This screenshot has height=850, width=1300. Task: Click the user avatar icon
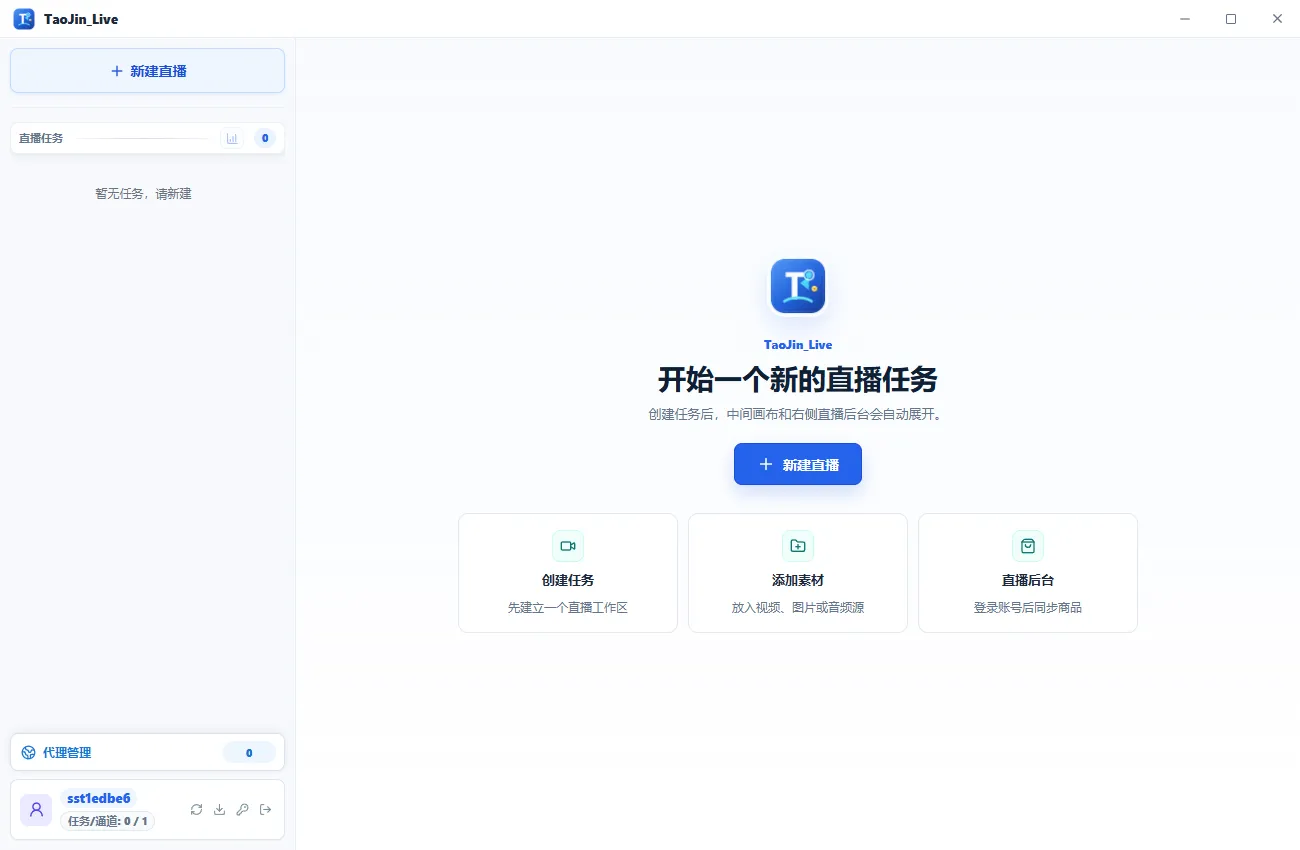[x=36, y=810]
